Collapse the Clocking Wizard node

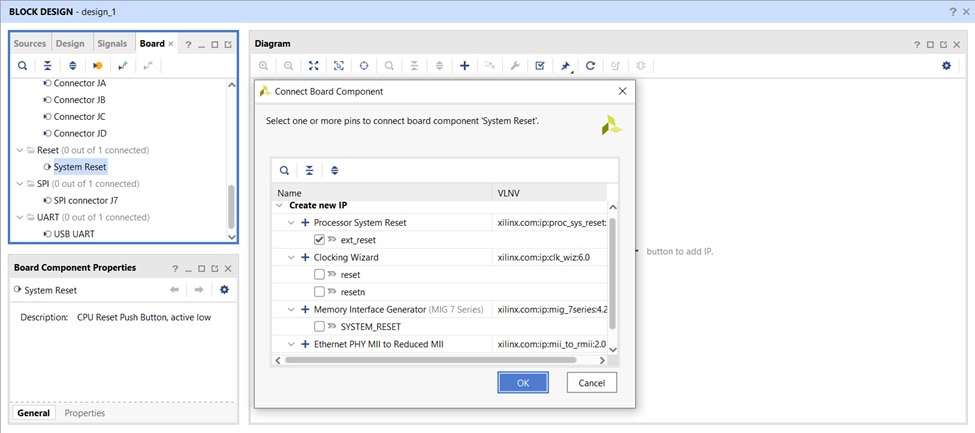[x=292, y=258]
